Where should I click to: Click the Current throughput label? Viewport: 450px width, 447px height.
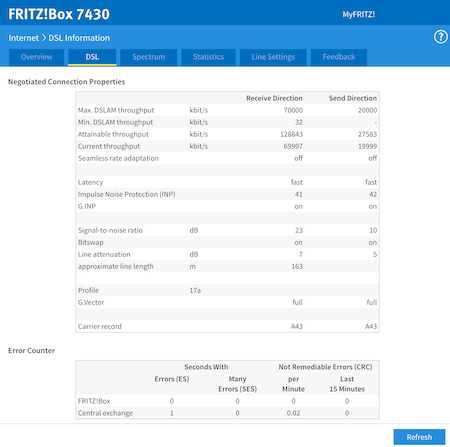[x=109, y=146]
